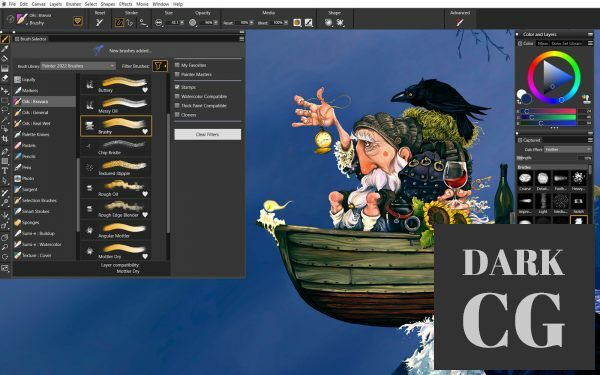Click the Reset tool icon in property bar

coord(99,23)
